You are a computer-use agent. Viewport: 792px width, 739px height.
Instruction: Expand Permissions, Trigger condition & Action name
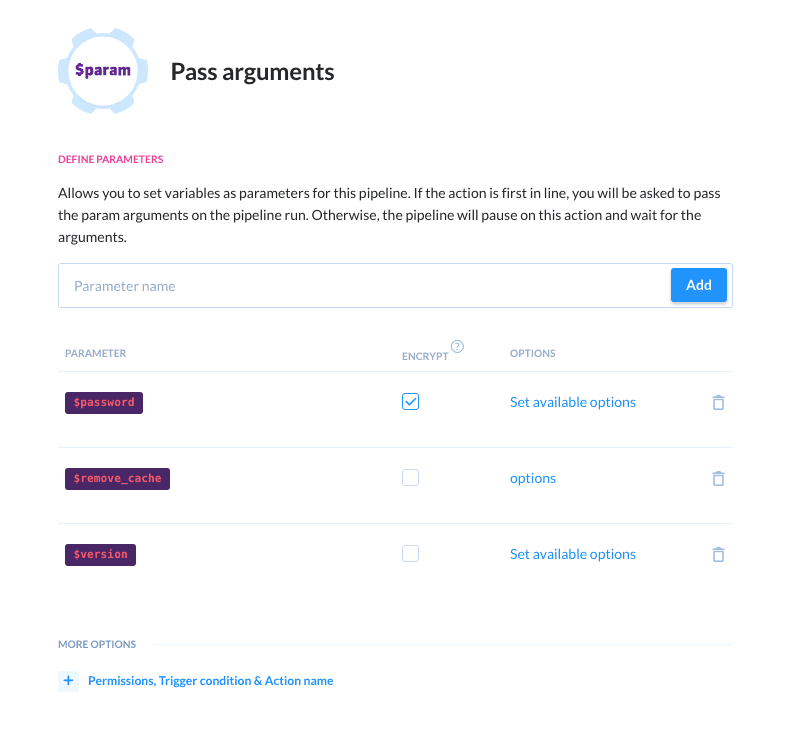coord(210,681)
